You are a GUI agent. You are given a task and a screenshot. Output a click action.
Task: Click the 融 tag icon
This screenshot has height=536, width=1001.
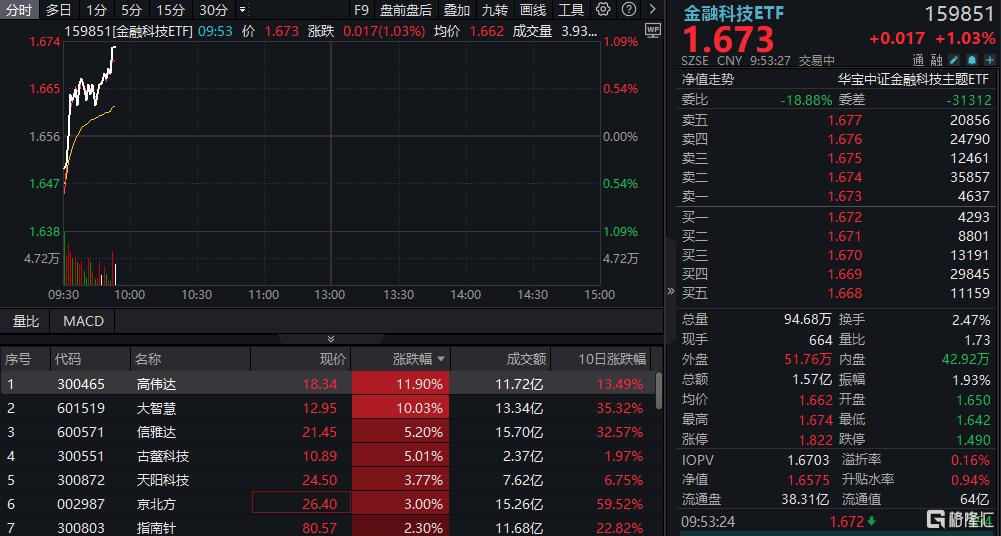(936, 60)
